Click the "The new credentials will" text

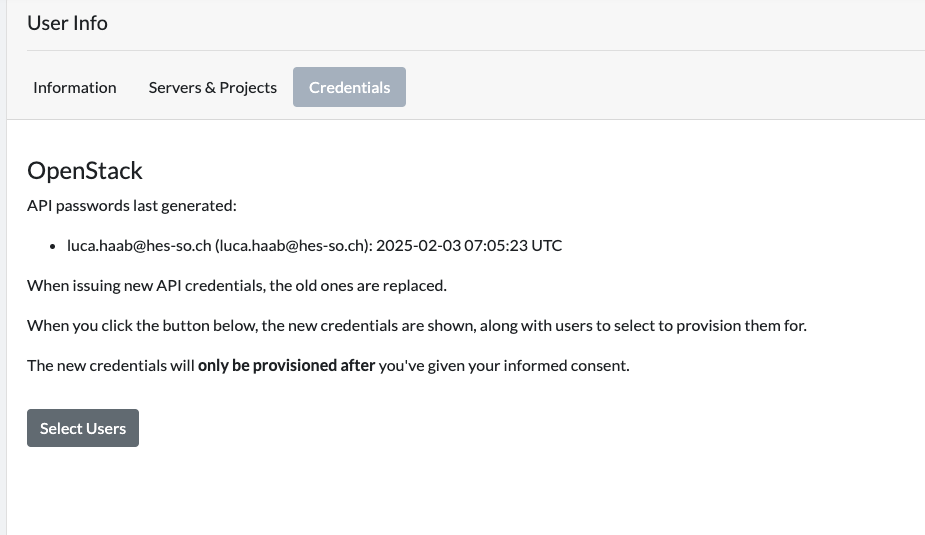click(x=110, y=365)
